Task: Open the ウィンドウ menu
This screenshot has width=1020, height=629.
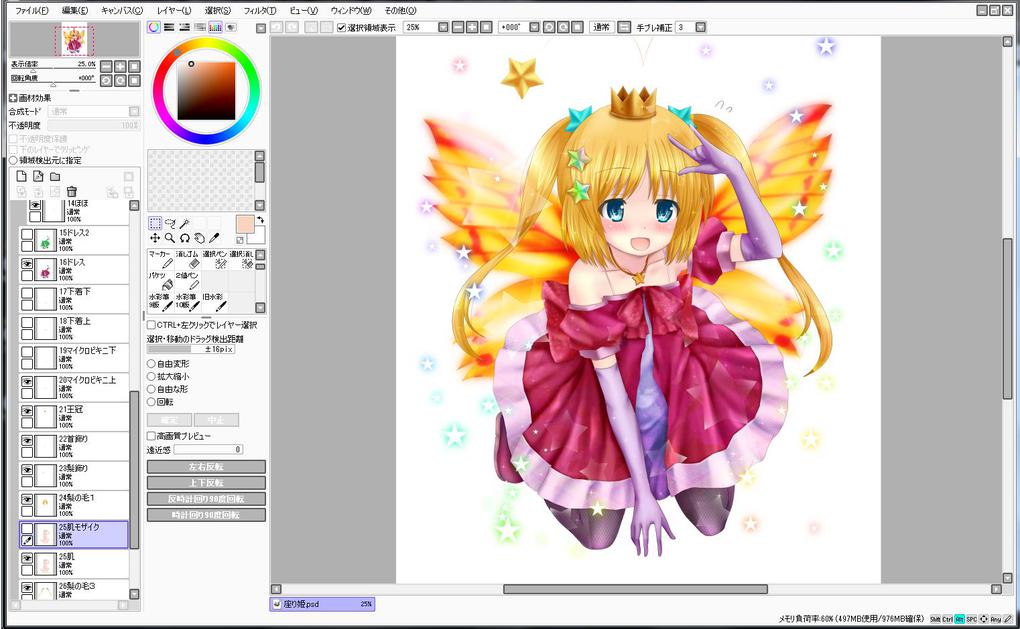Action: tap(351, 10)
